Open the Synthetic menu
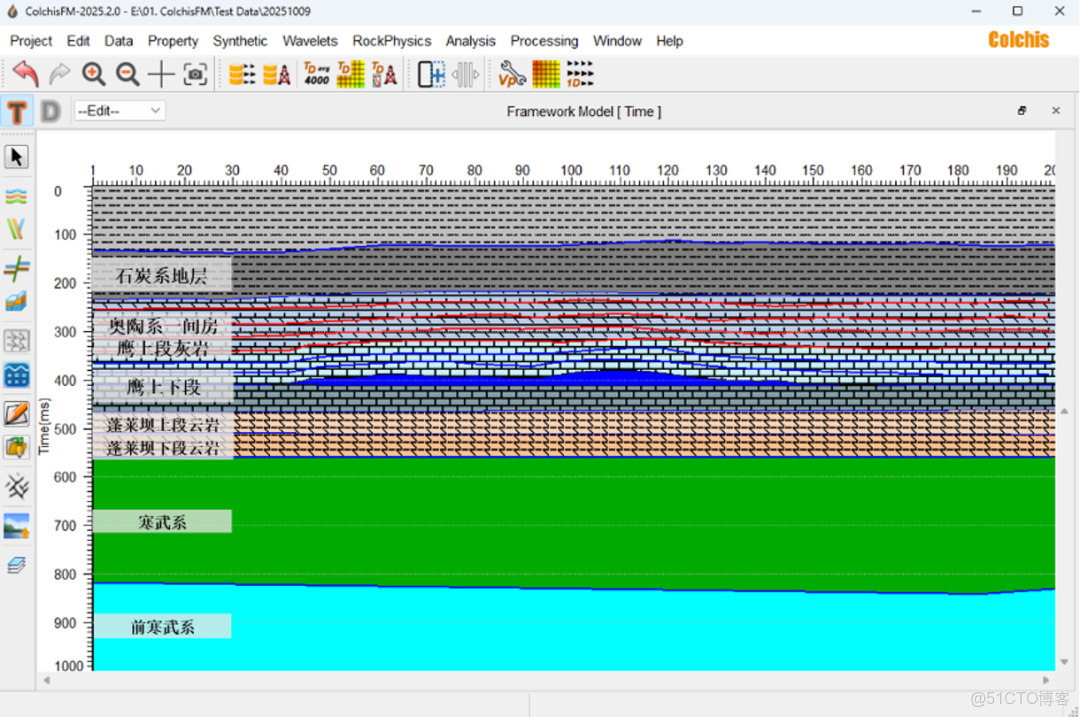The width and height of the screenshot is (1080, 717). pyautogui.click(x=240, y=41)
